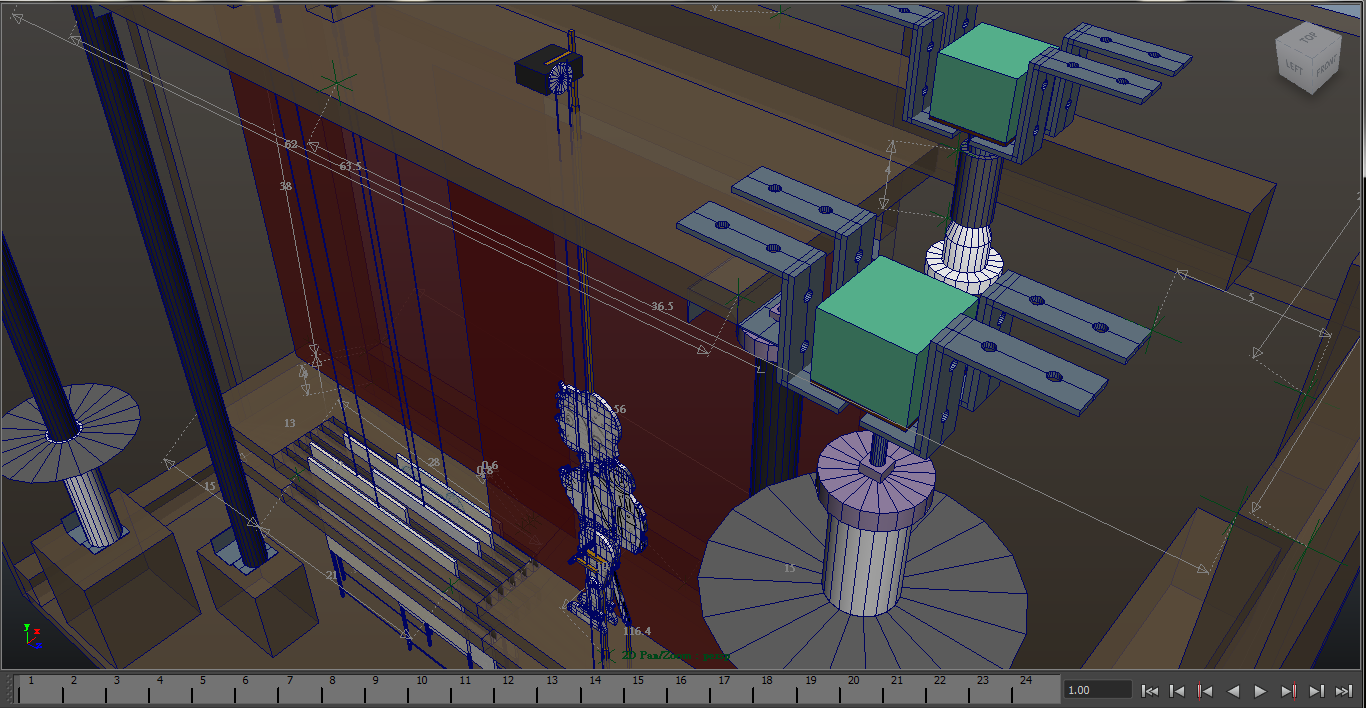1366x708 pixels.
Task: Jump to the next keyframe
Action: click(1289, 690)
